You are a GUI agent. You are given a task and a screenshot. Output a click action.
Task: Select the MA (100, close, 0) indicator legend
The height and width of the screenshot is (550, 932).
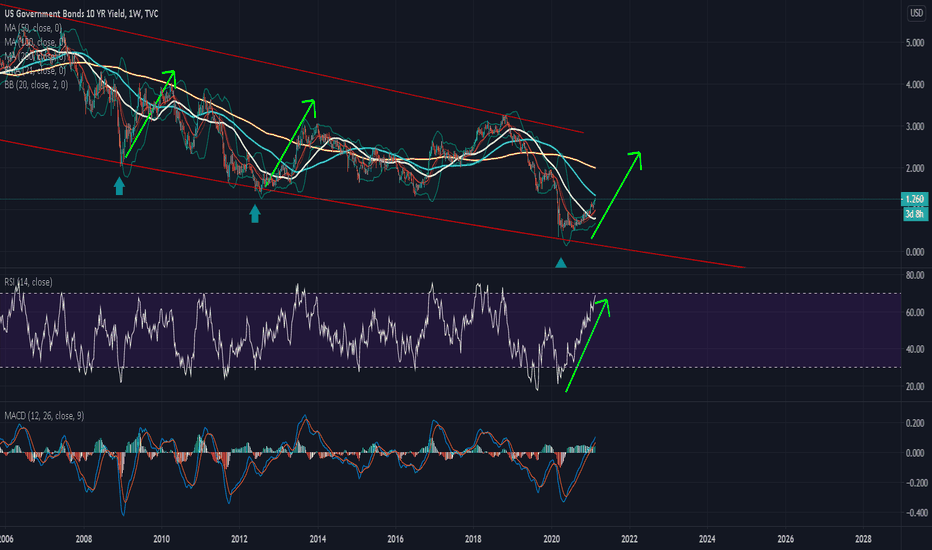[x=34, y=42]
